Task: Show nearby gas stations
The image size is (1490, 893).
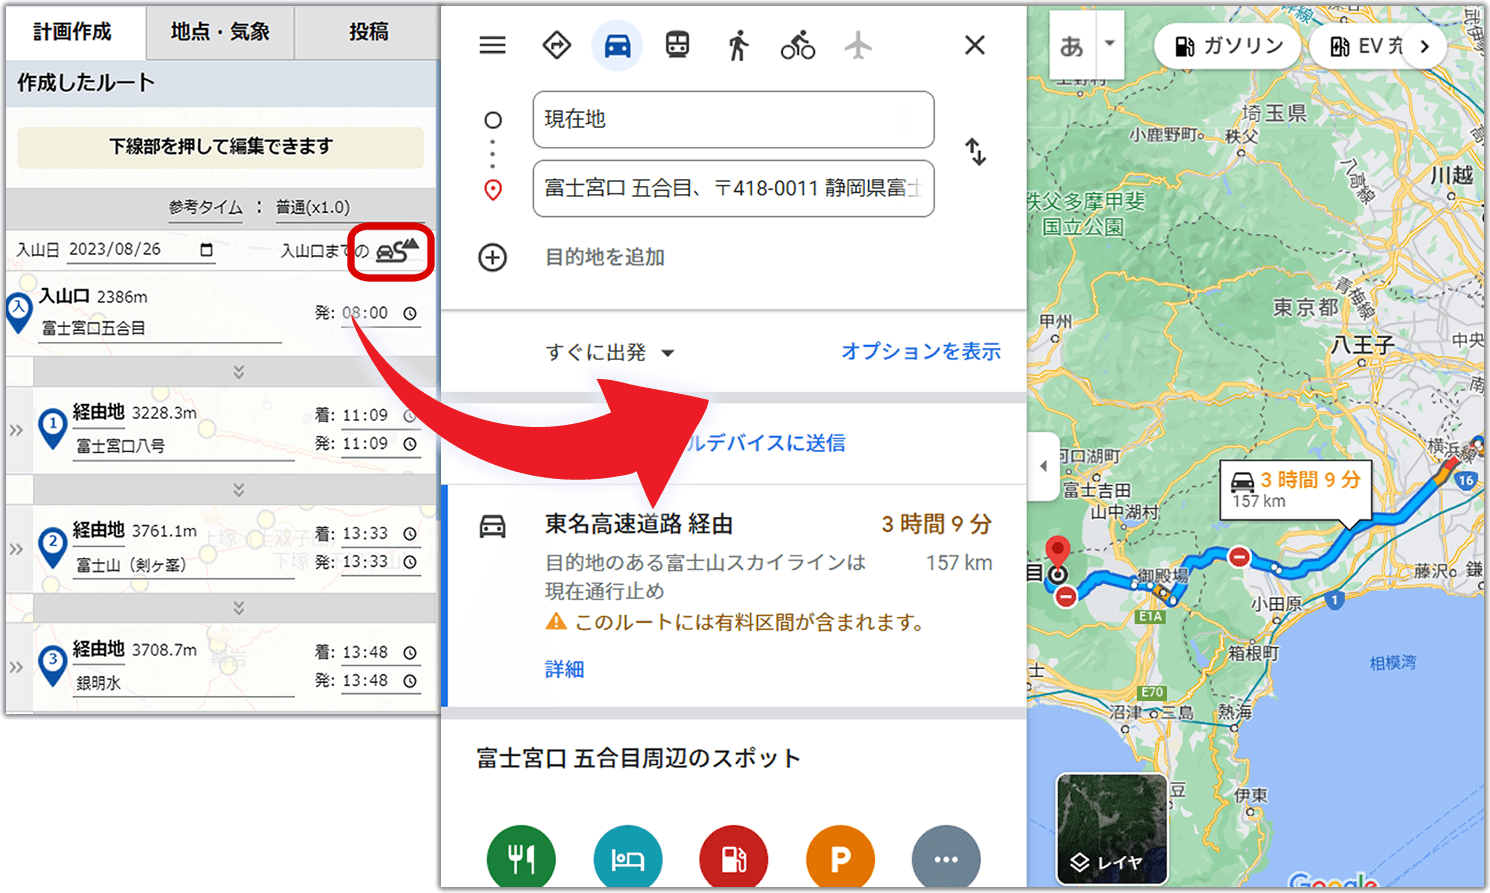Action: [x=734, y=858]
